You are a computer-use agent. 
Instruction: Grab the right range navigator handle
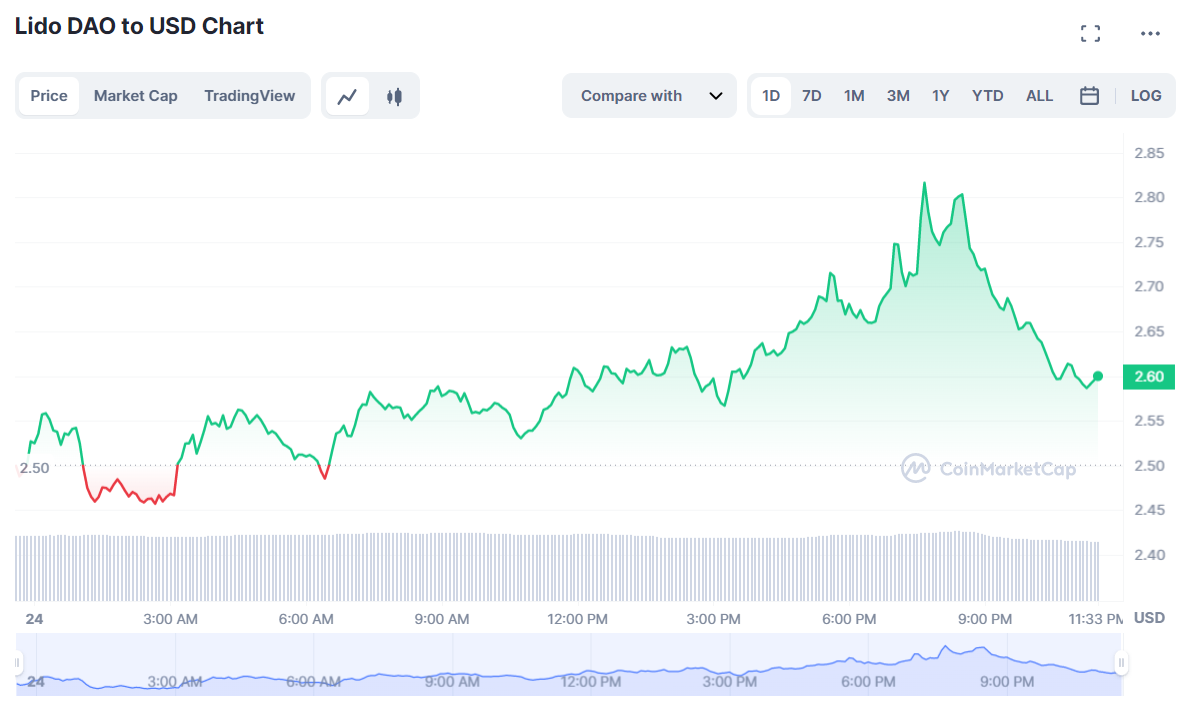point(1121,662)
